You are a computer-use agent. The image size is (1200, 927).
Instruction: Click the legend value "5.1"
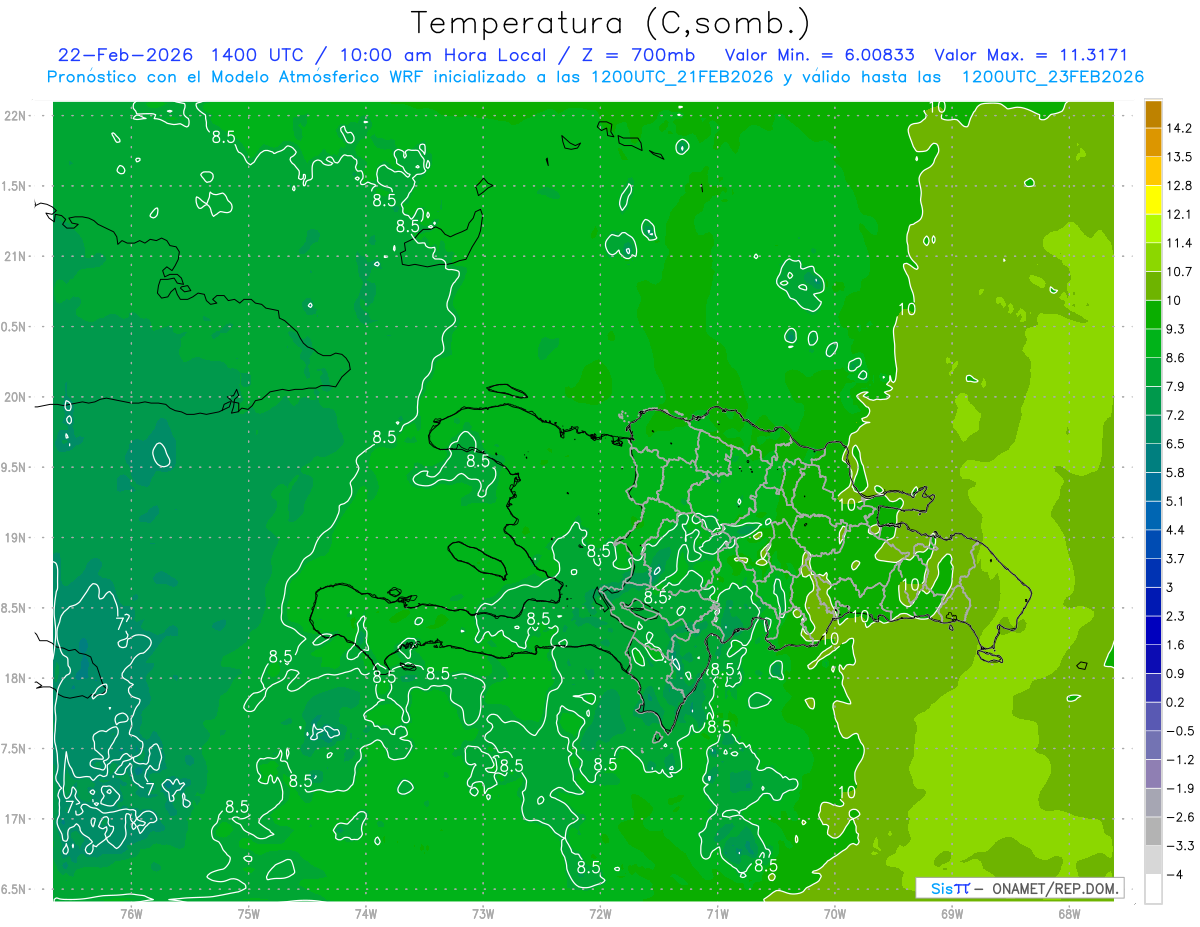click(x=1176, y=501)
